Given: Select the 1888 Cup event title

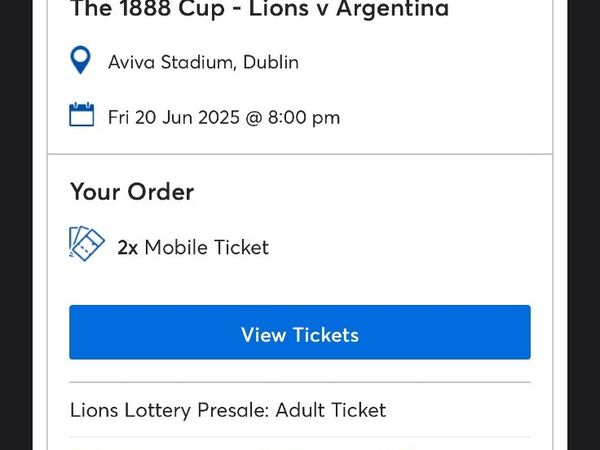Looking at the screenshot, I should pyautogui.click(x=260, y=8).
